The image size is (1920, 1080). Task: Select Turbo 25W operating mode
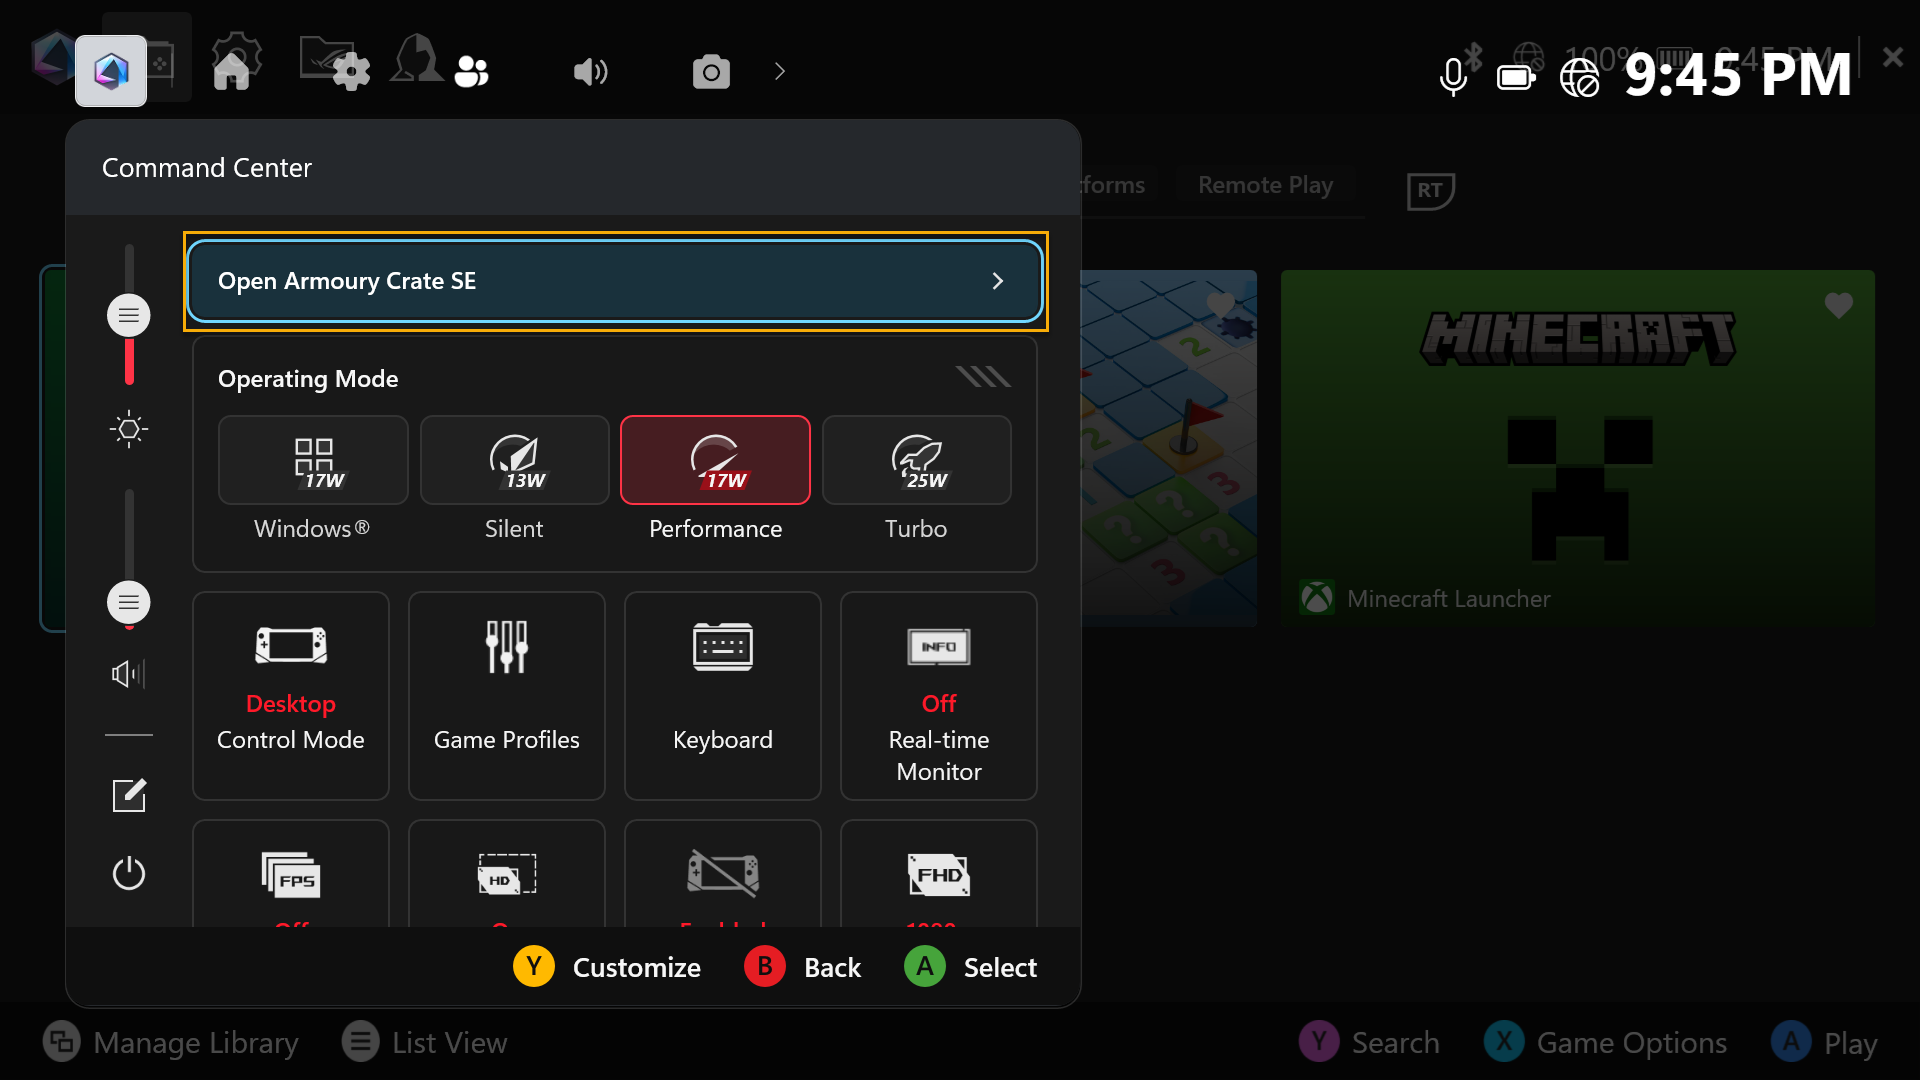pyautogui.click(x=916, y=461)
